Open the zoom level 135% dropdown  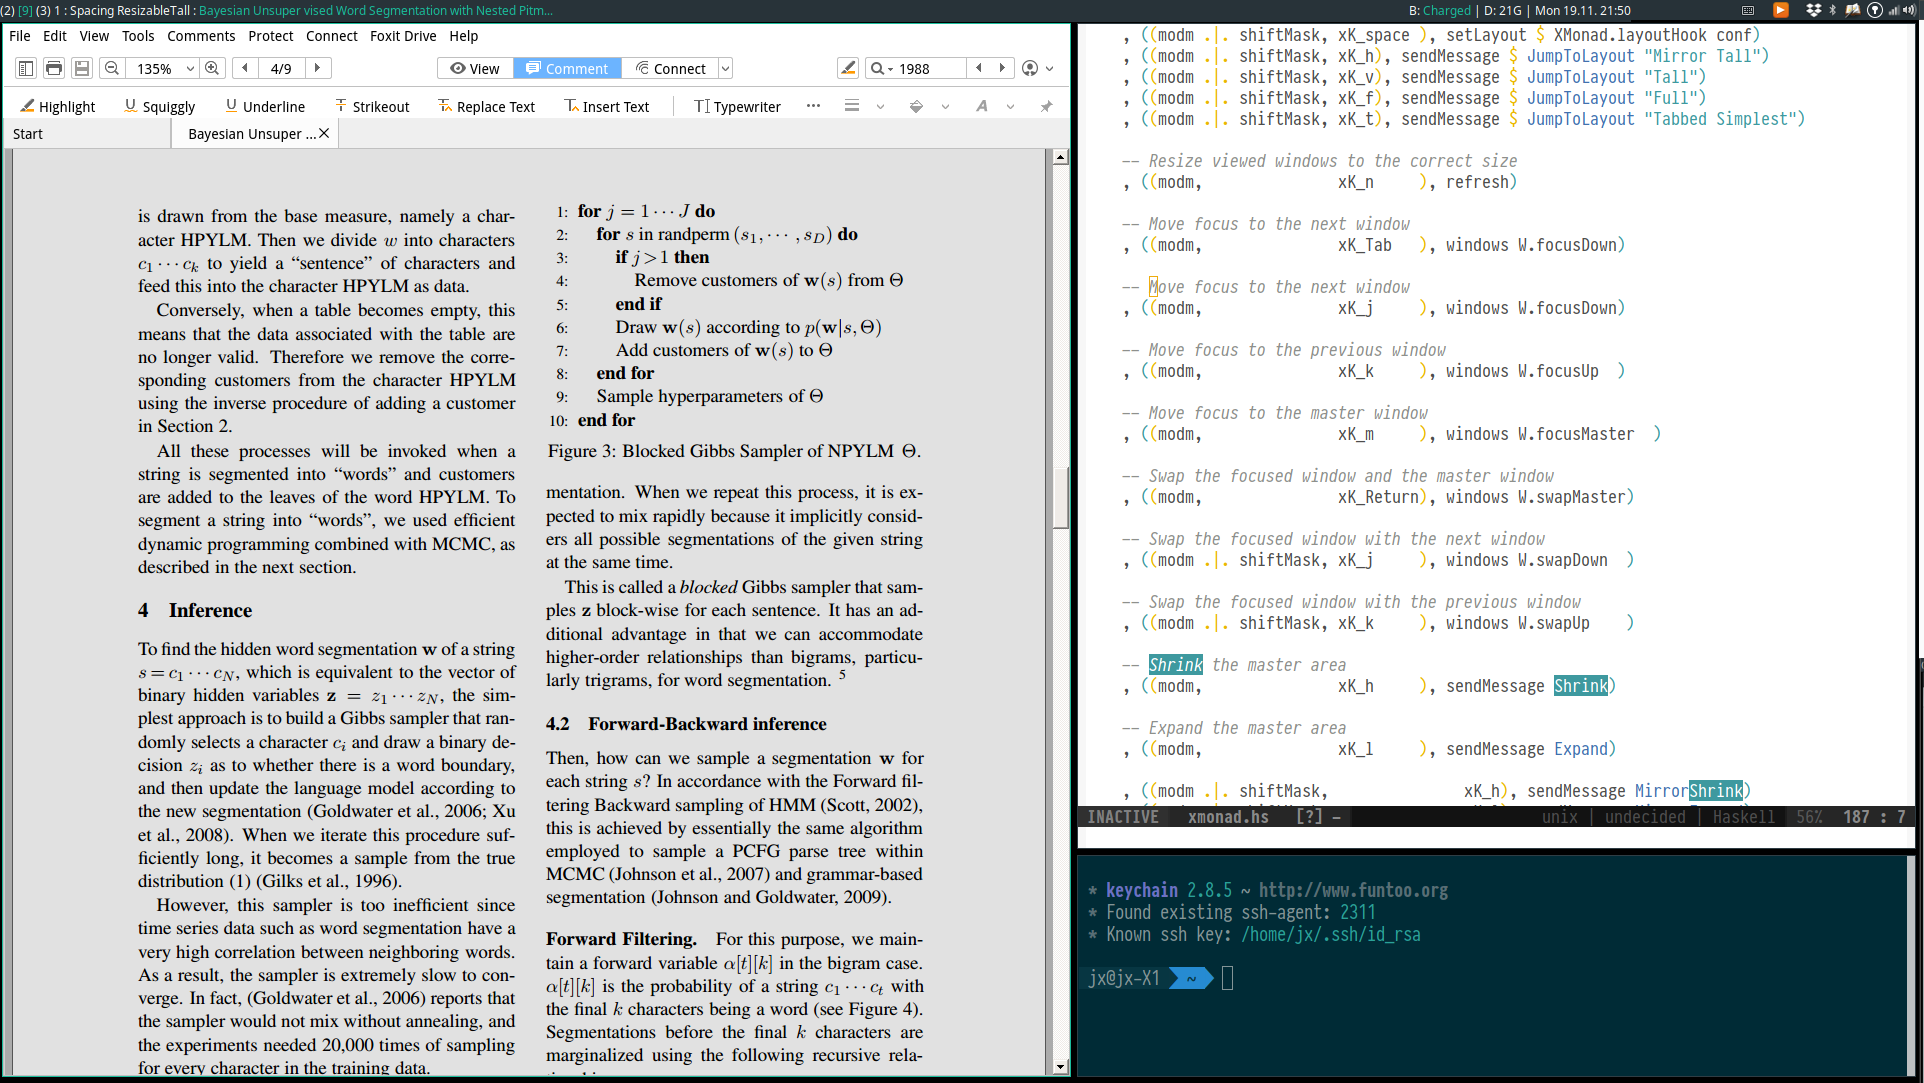tap(190, 68)
